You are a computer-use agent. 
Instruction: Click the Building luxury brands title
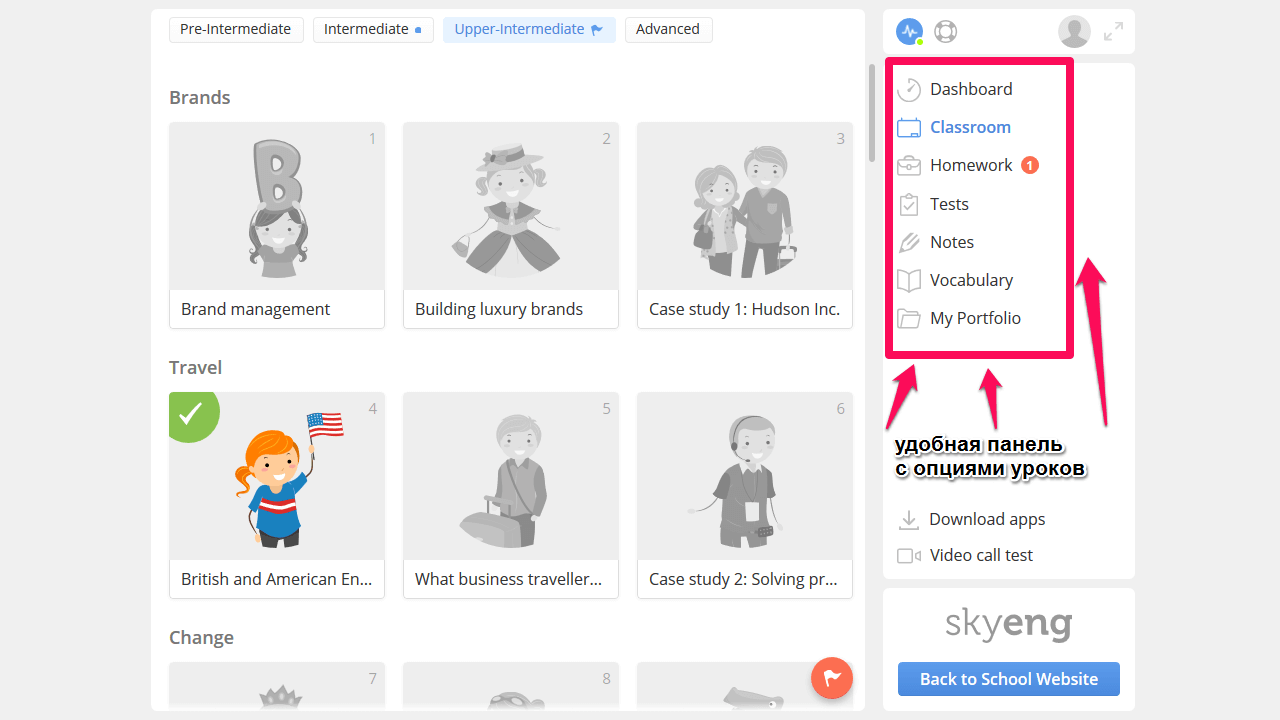coord(499,309)
